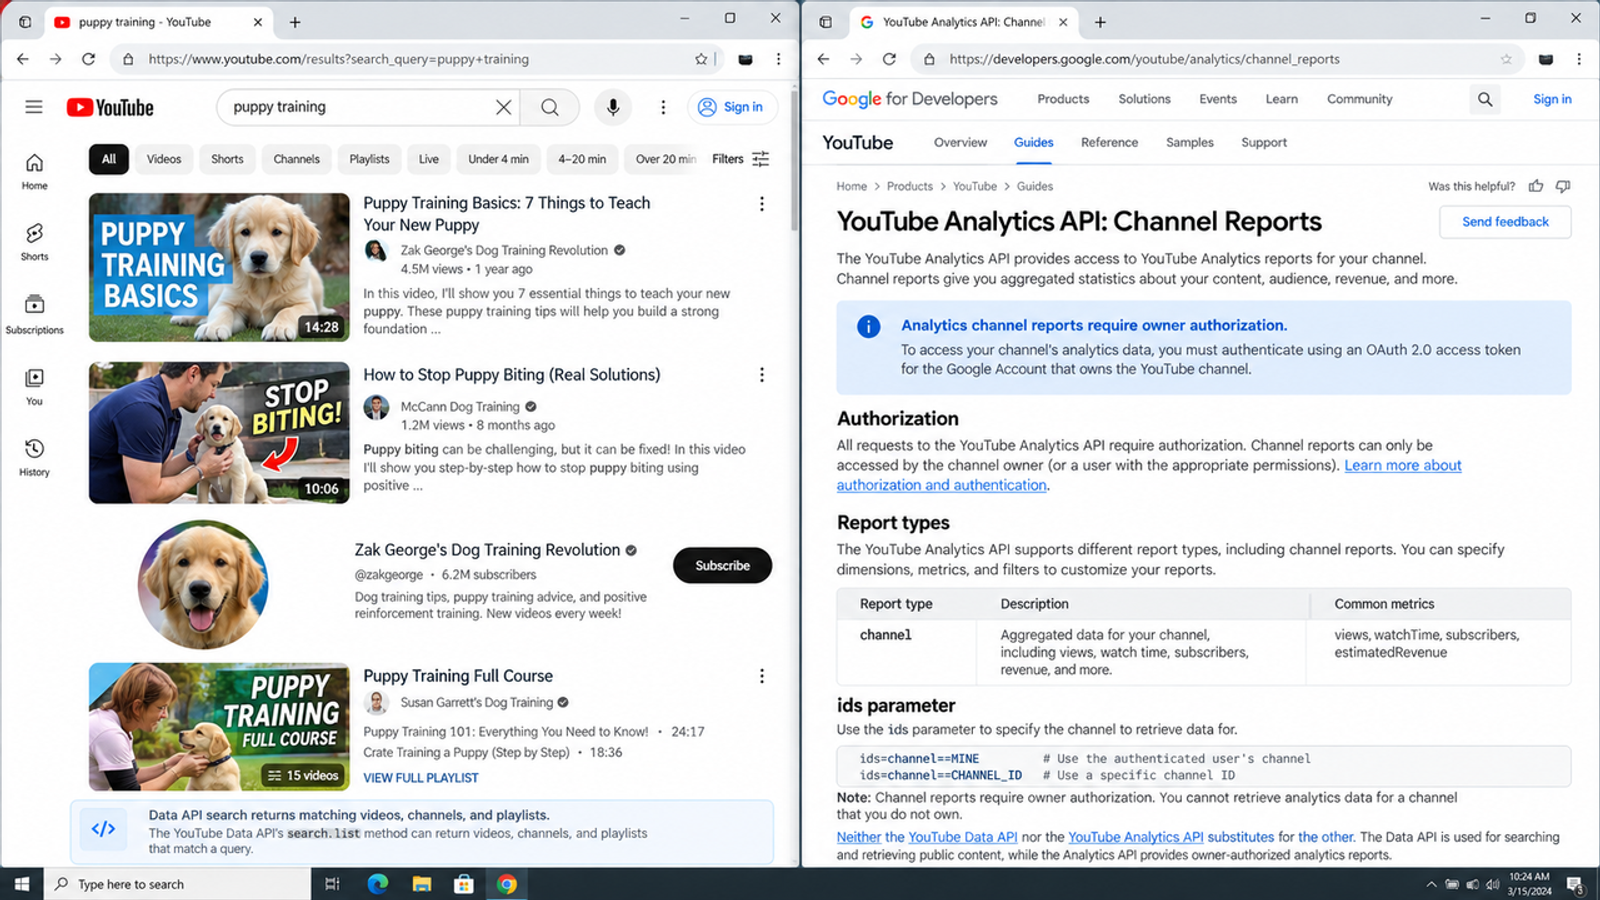Open the Overview tab of YouTube docs
This screenshot has width=1600, height=900.
point(960,143)
